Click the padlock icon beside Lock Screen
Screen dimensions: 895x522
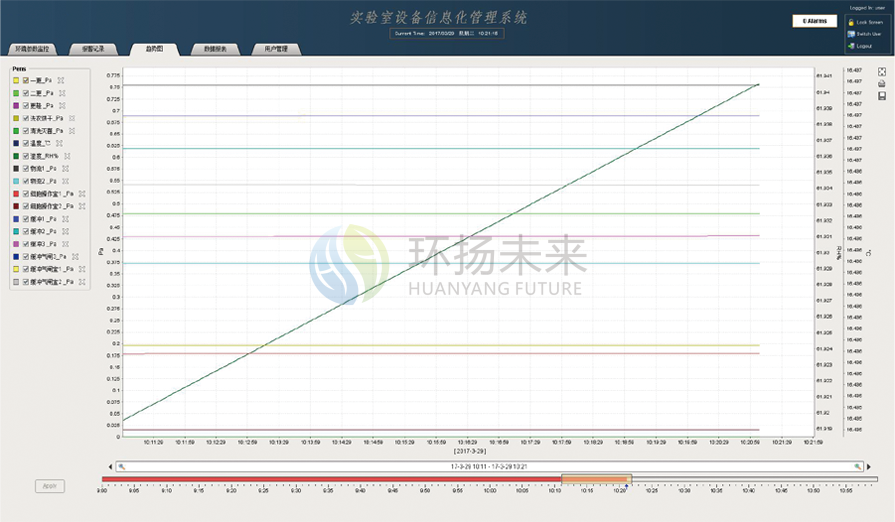851,22
